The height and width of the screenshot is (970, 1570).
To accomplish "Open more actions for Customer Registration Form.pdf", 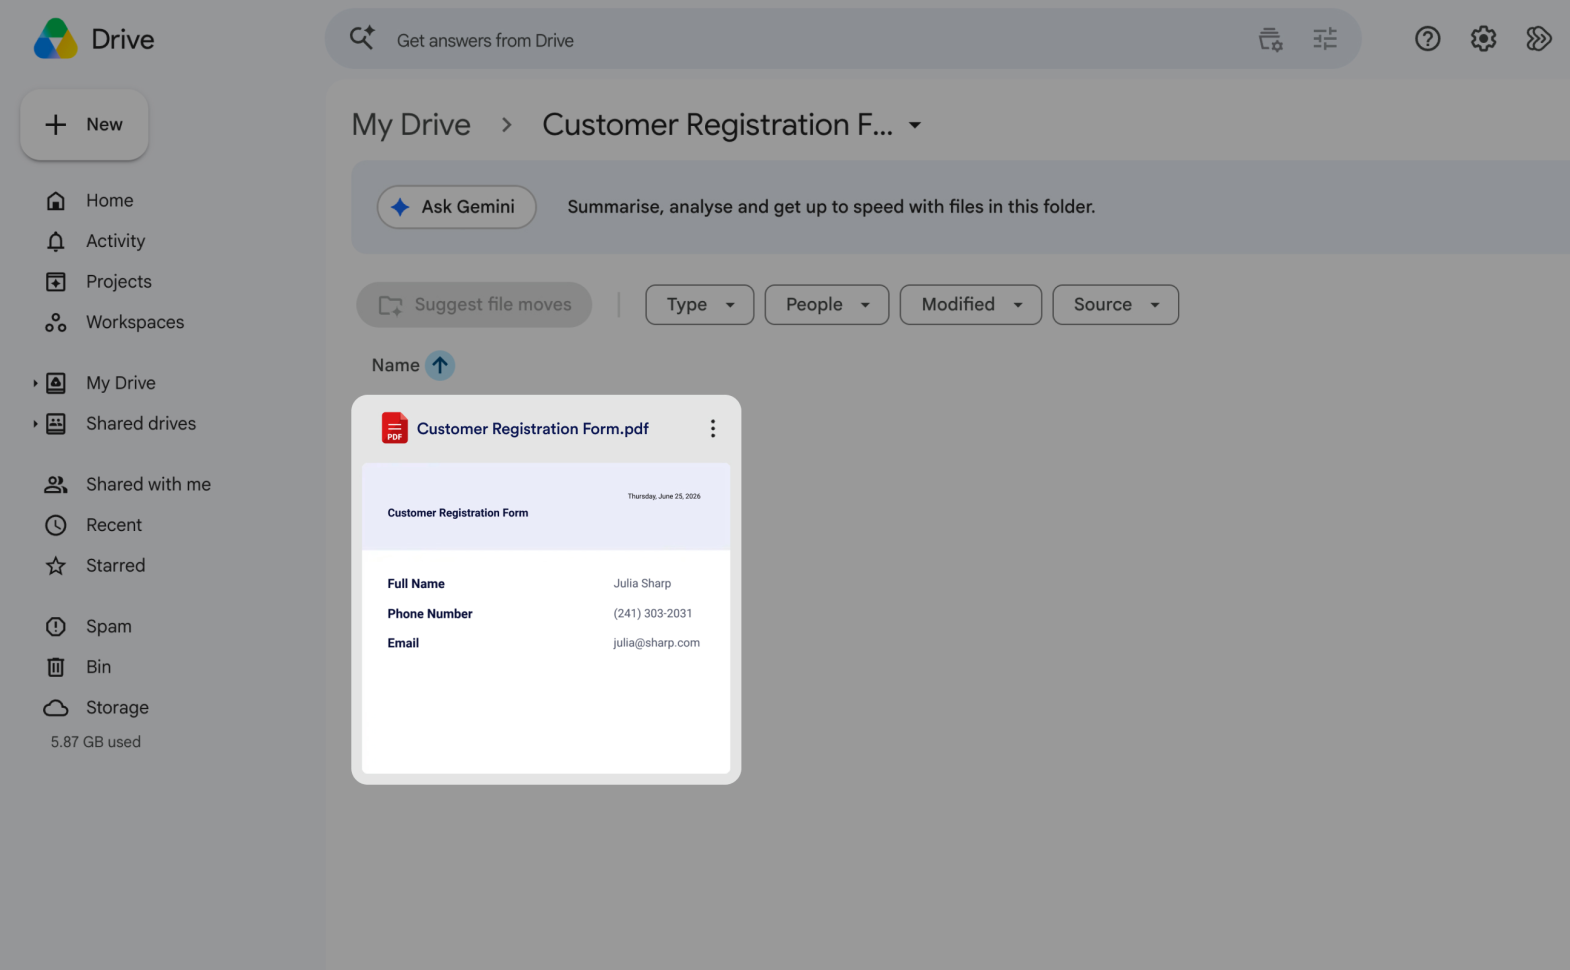I will coord(713,429).
